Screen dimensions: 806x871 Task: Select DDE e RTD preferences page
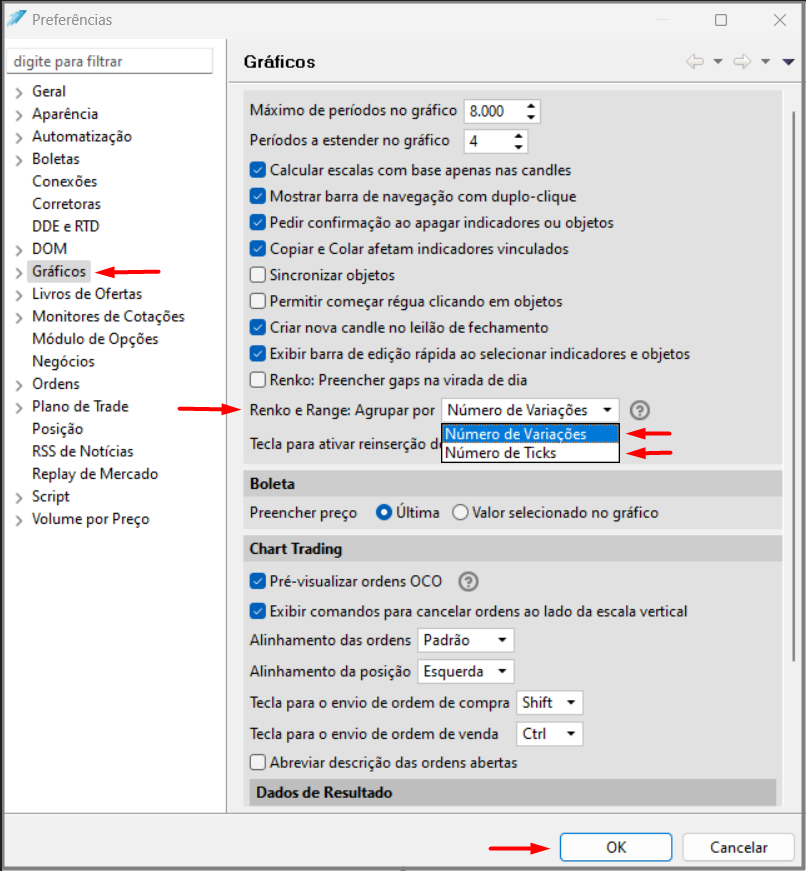click(x=66, y=226)
